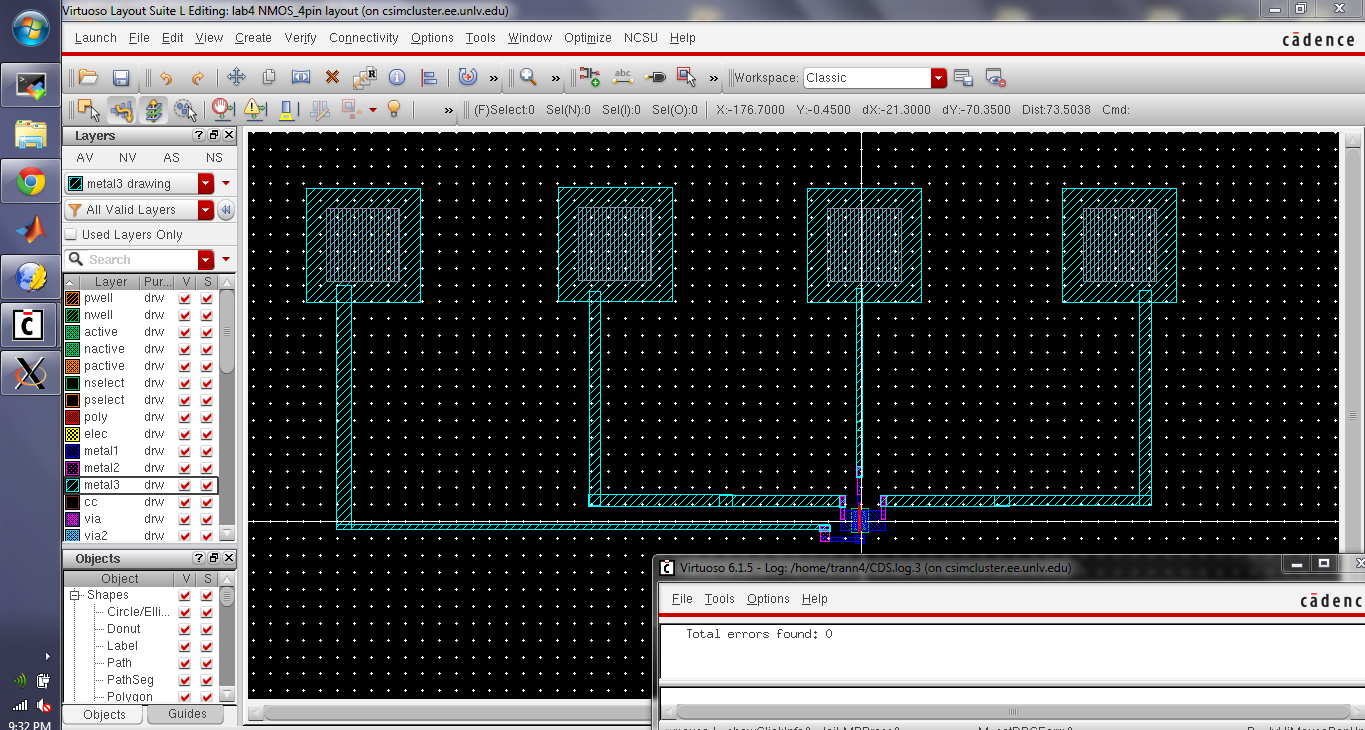Toggle selectable checkbox for nwell layer

coord(207,315)
